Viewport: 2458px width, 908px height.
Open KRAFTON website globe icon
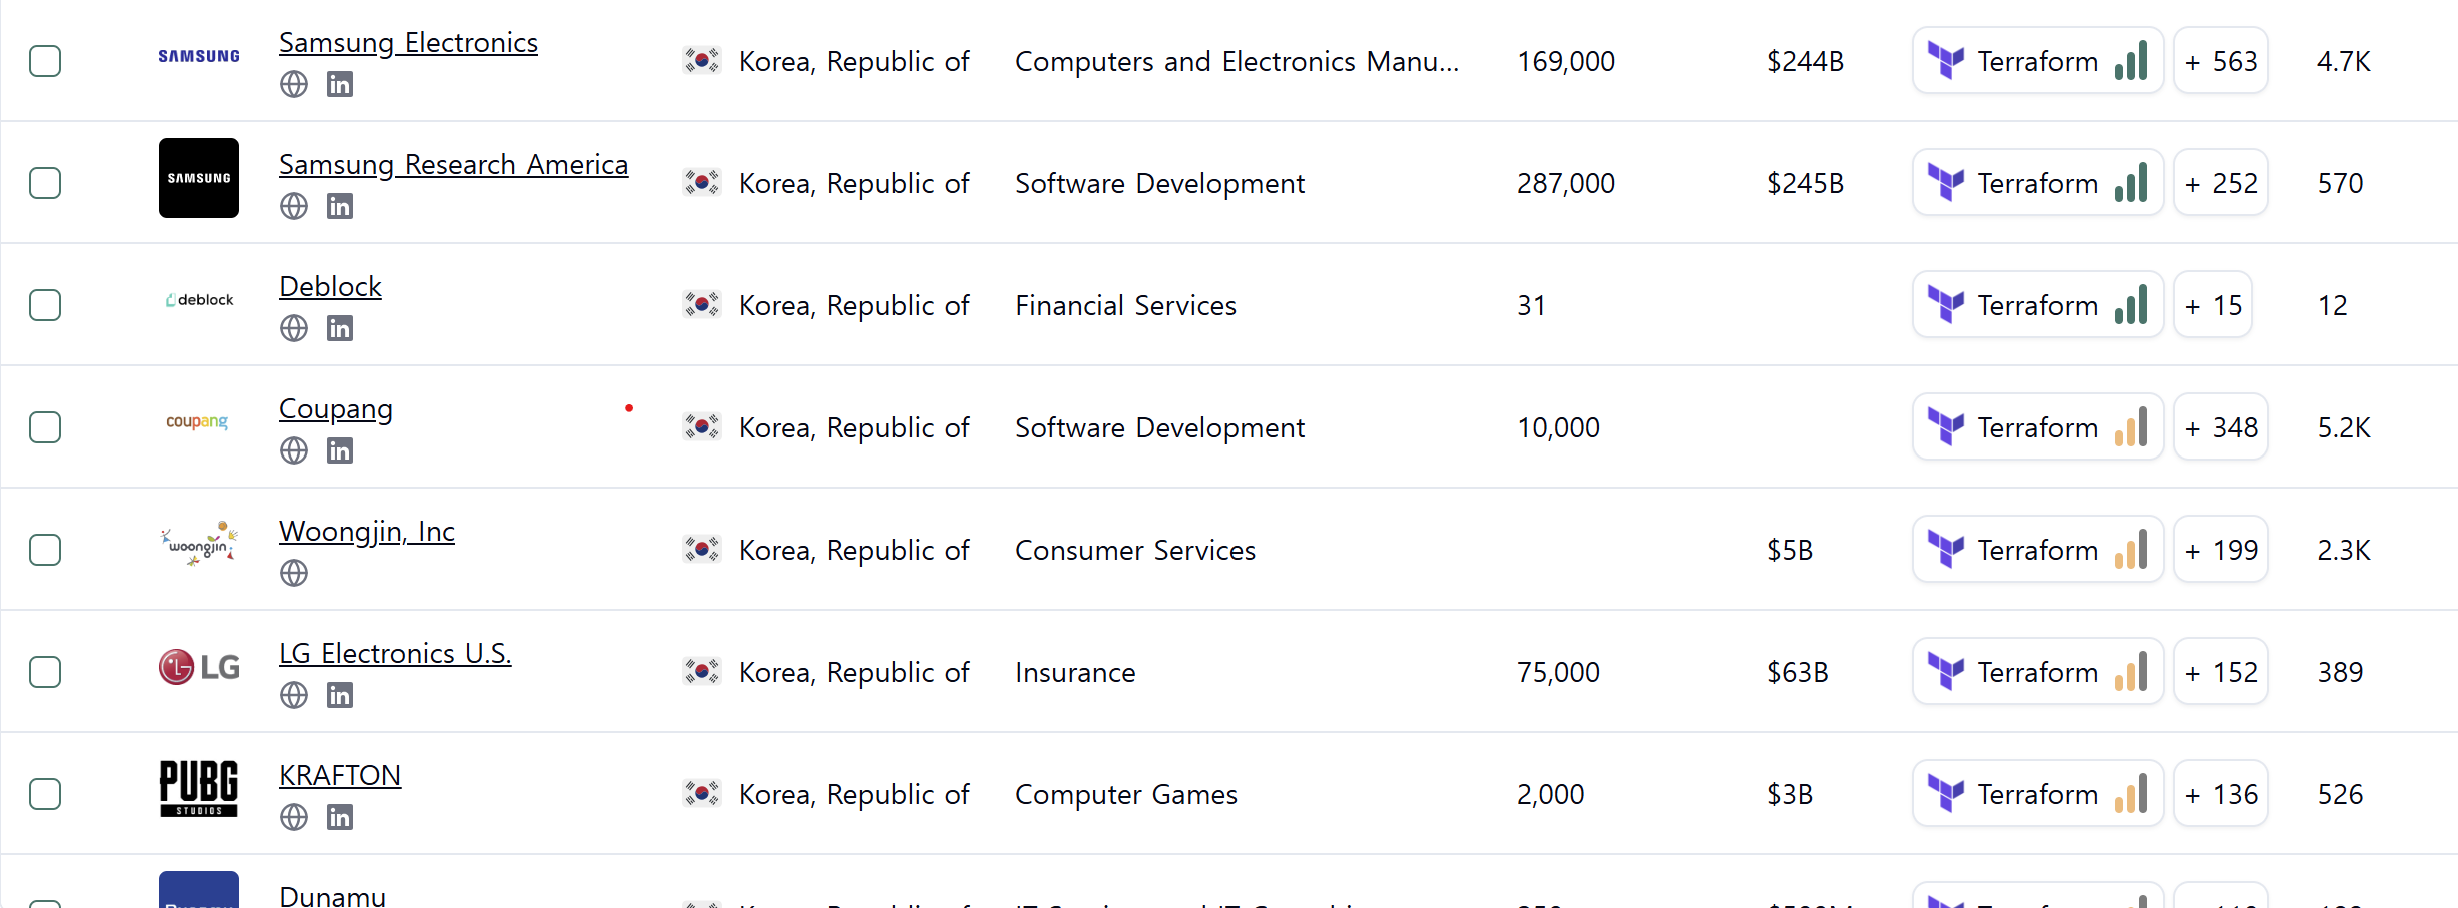tap(294, 817)
